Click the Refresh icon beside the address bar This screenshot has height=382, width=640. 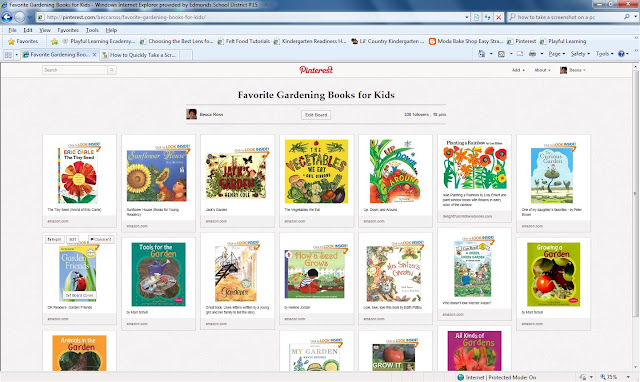[487, 17]
